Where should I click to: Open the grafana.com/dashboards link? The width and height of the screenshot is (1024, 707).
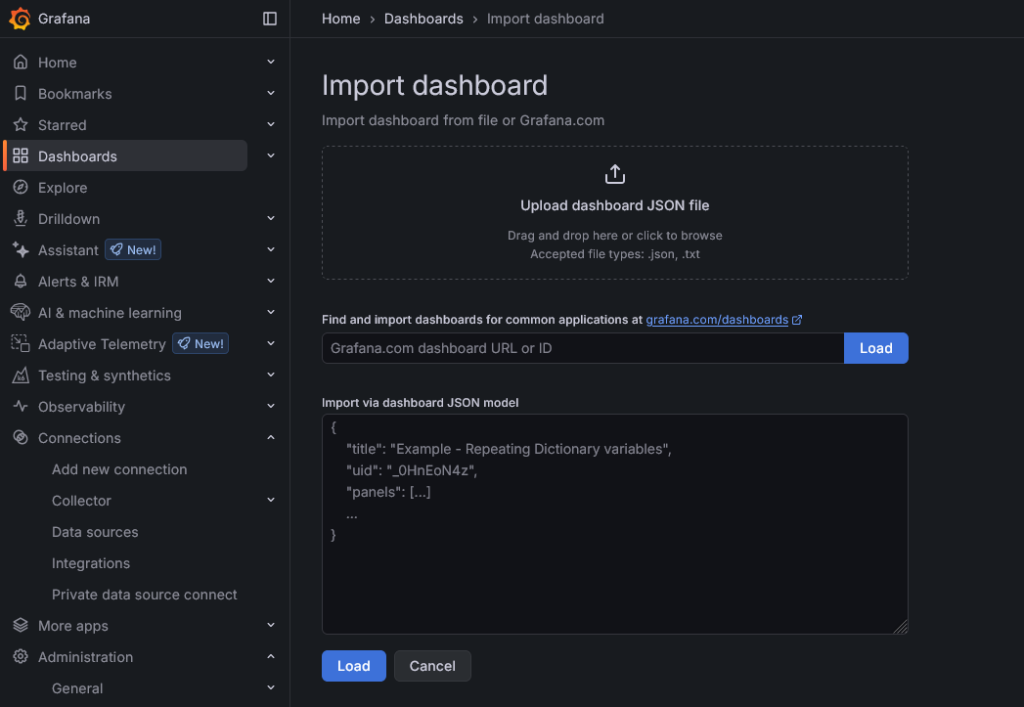717,320
